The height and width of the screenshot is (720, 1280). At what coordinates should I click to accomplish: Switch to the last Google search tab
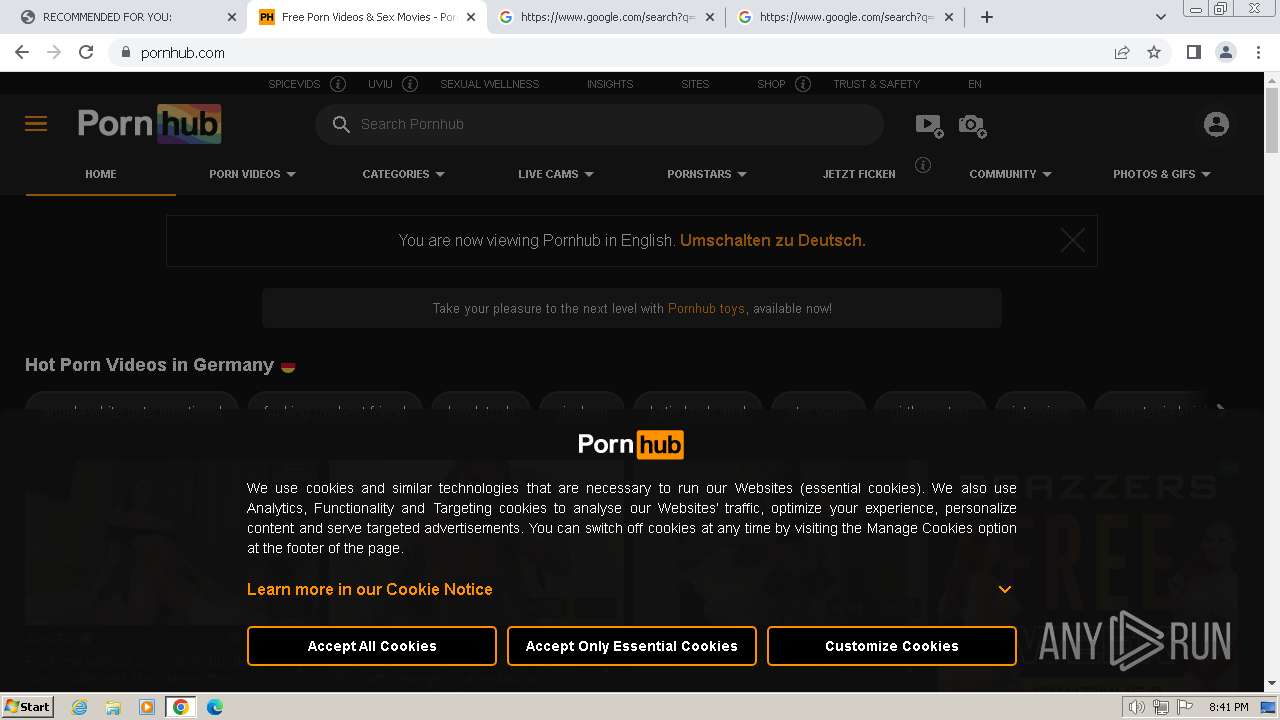pos(845,17)
